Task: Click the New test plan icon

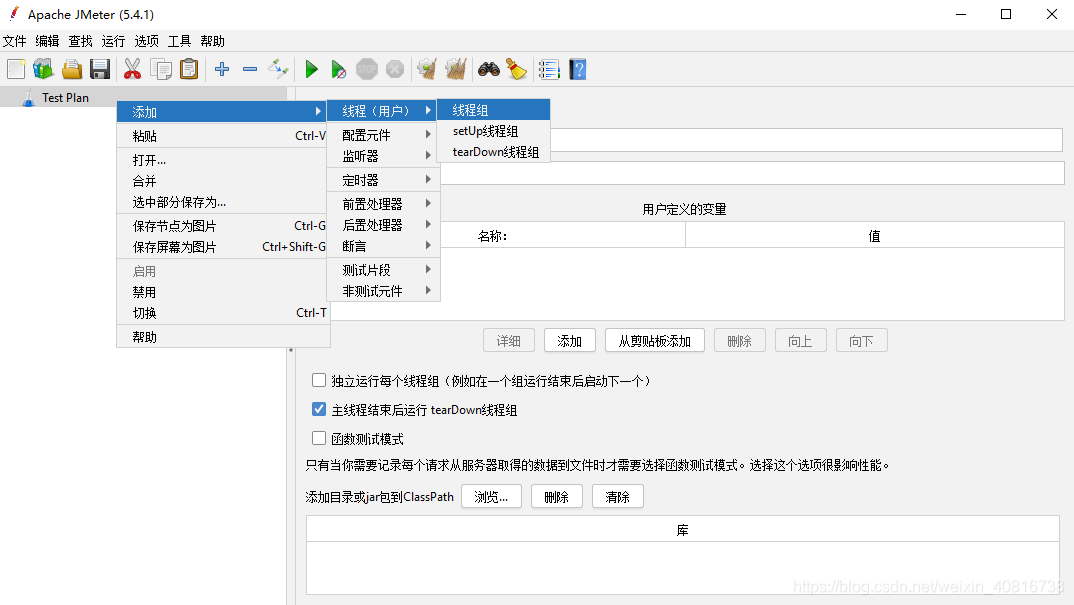Action: 16,69
